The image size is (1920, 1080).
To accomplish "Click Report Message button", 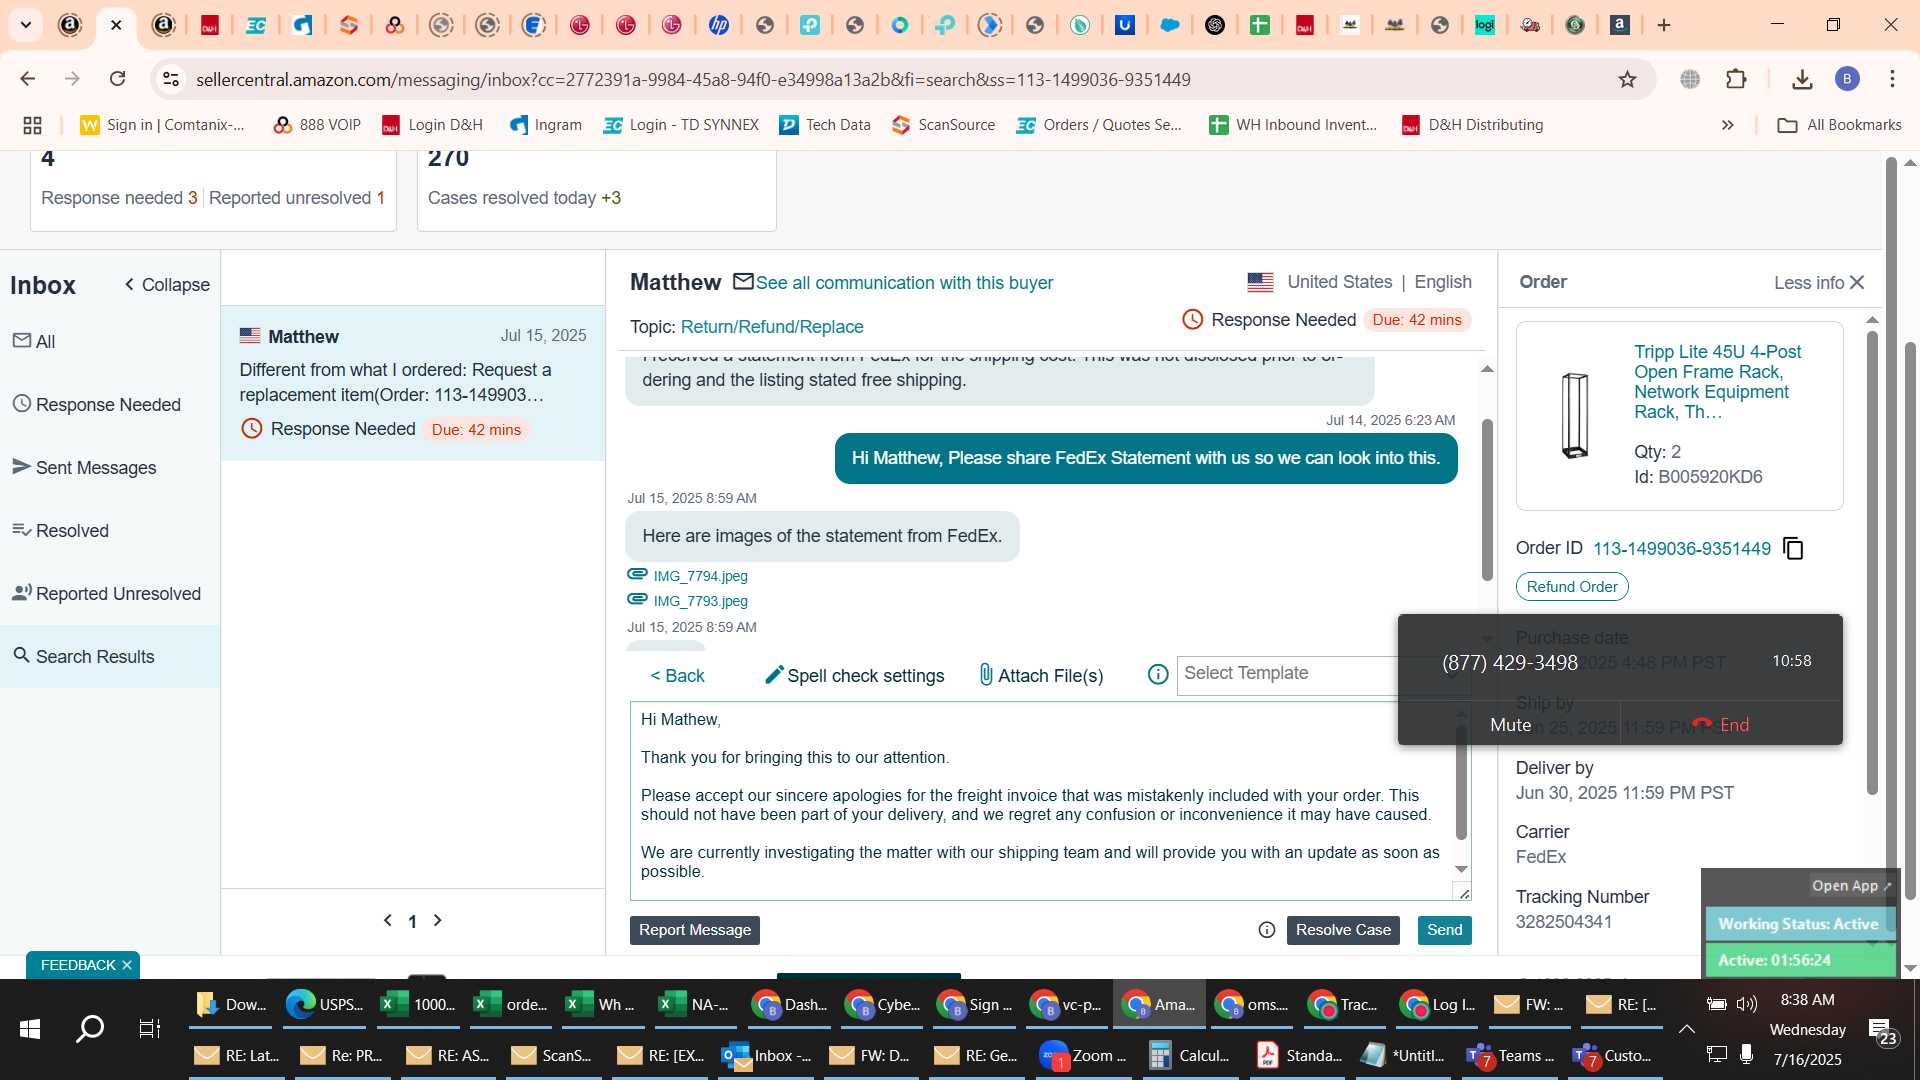I will pos(695,930).
